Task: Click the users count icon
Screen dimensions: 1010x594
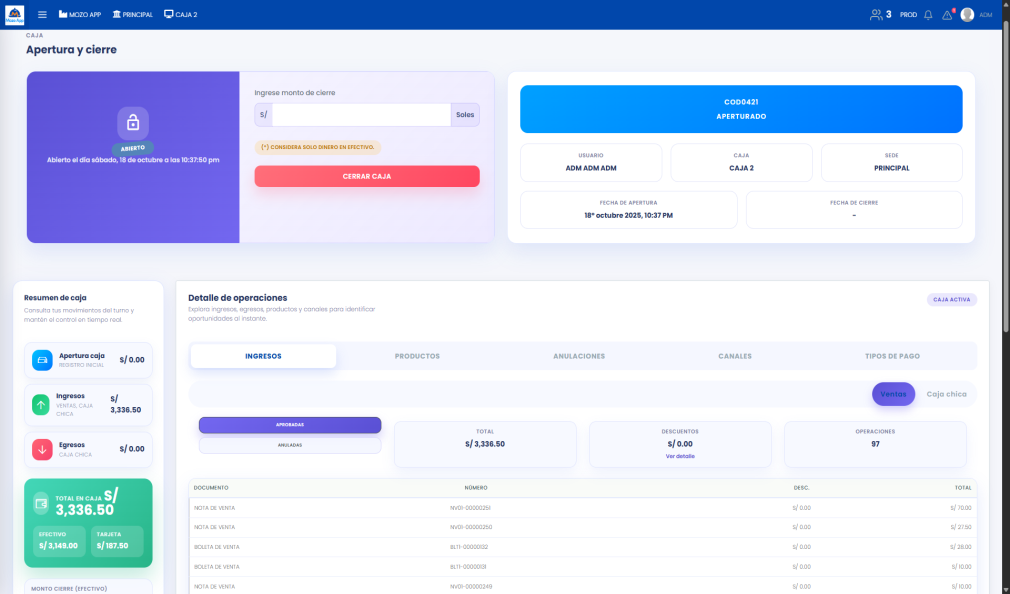Action: point(877,15)
